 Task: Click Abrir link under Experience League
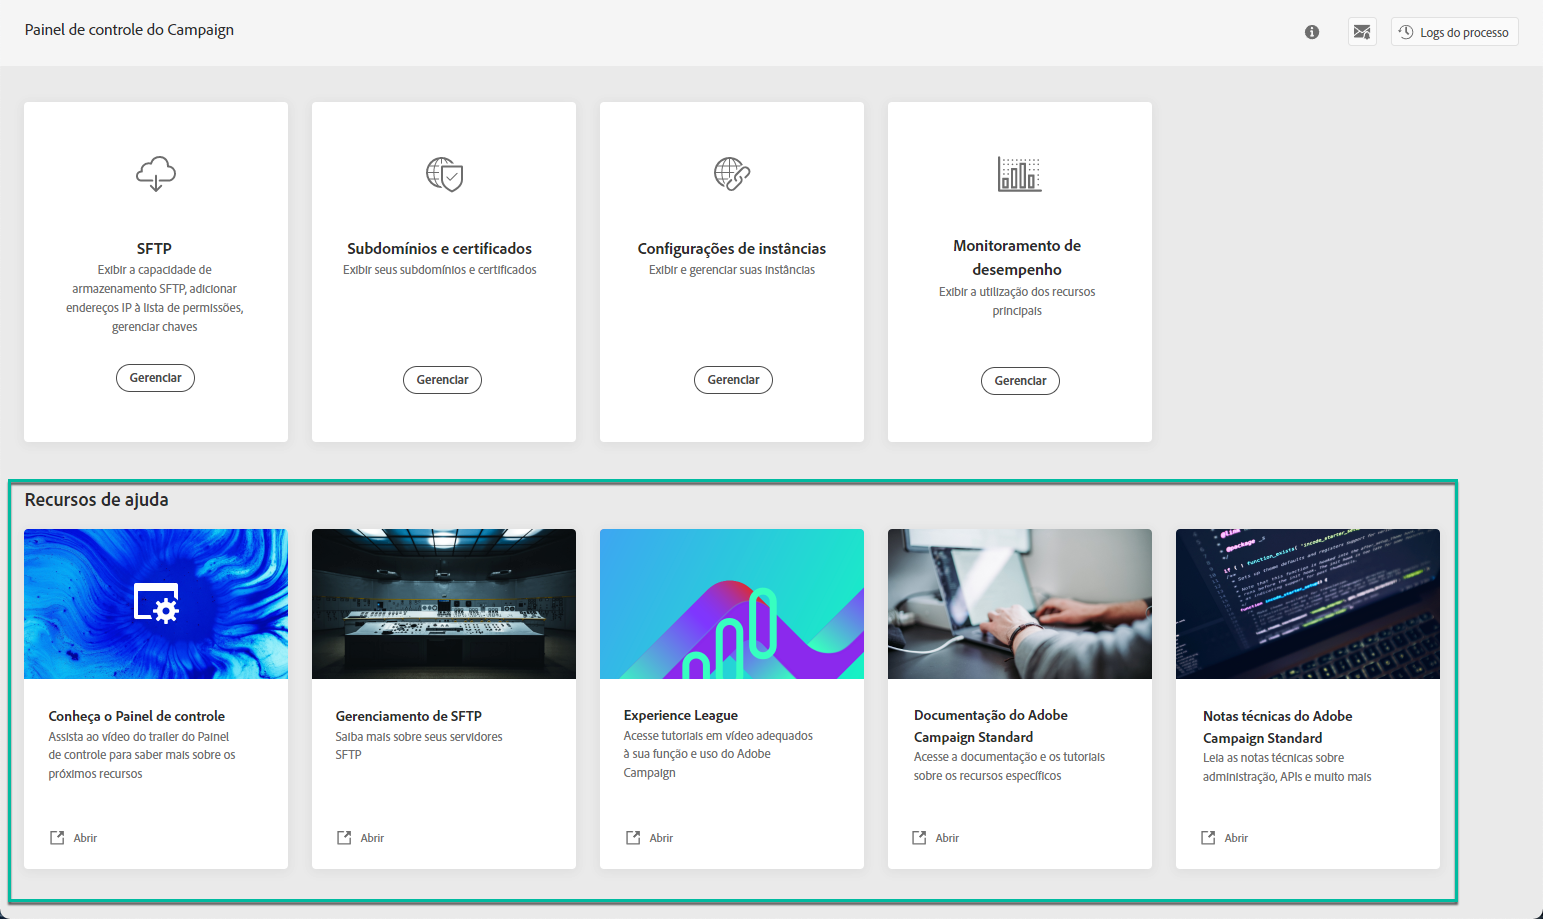(x=661, y=838)
